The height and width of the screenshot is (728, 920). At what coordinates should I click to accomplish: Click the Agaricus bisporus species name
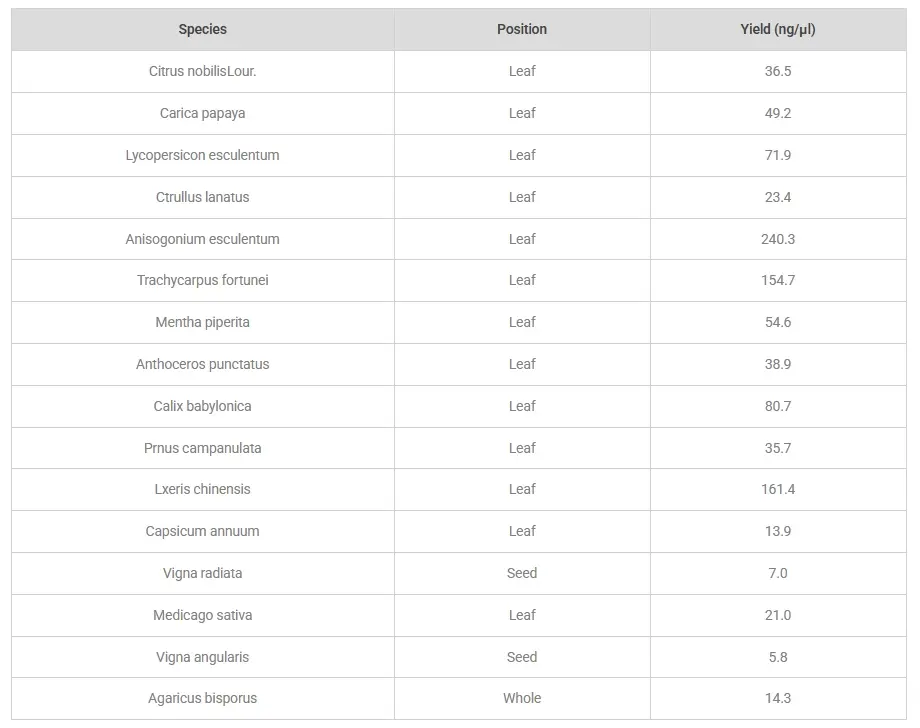tap(202, 698)
